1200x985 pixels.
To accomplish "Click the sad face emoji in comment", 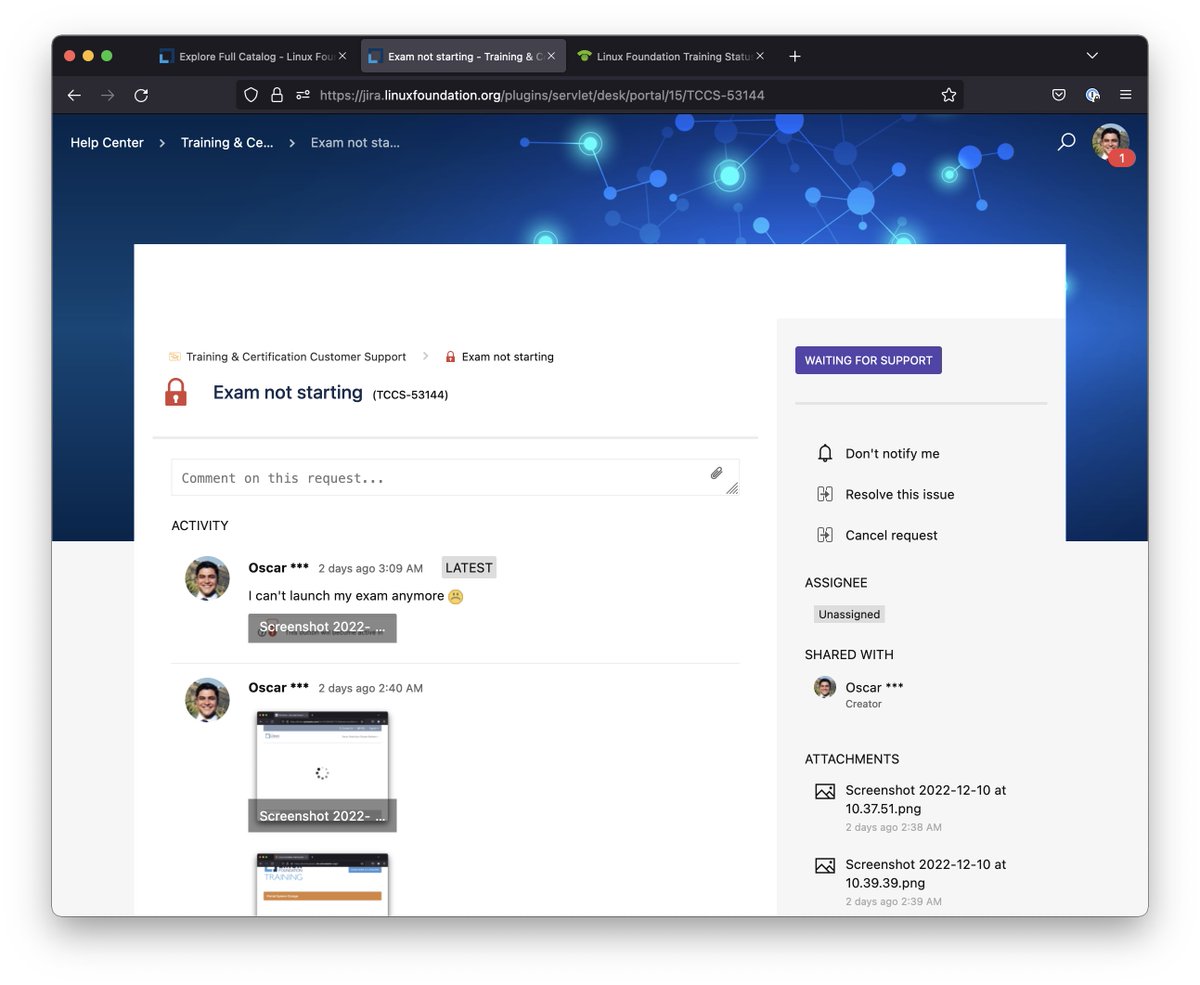I will click(456, 597).
